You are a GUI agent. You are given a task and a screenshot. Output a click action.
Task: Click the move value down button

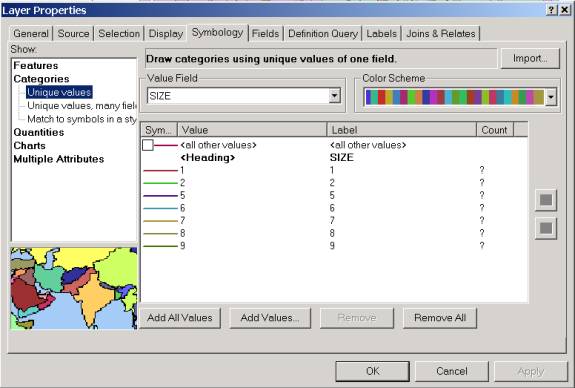[x=546, y=228]
